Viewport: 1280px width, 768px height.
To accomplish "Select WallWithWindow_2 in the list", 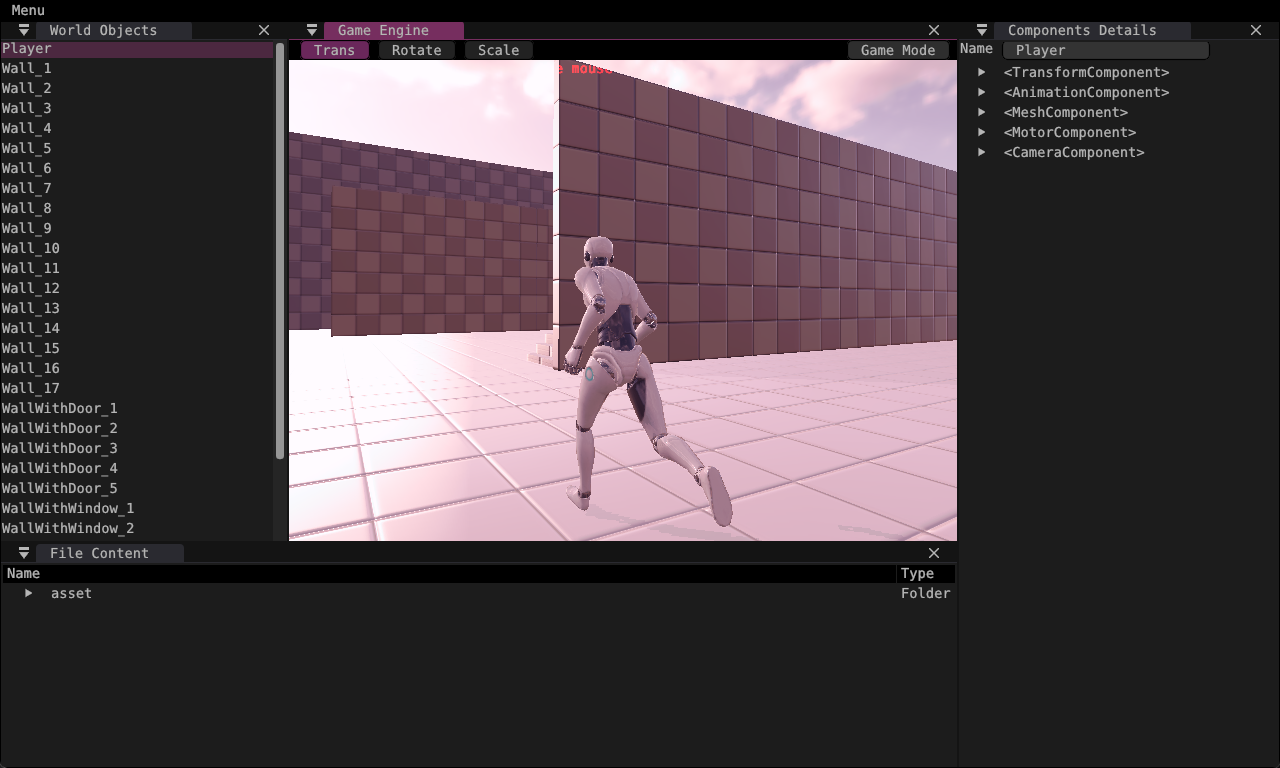I will click(137, 528).
